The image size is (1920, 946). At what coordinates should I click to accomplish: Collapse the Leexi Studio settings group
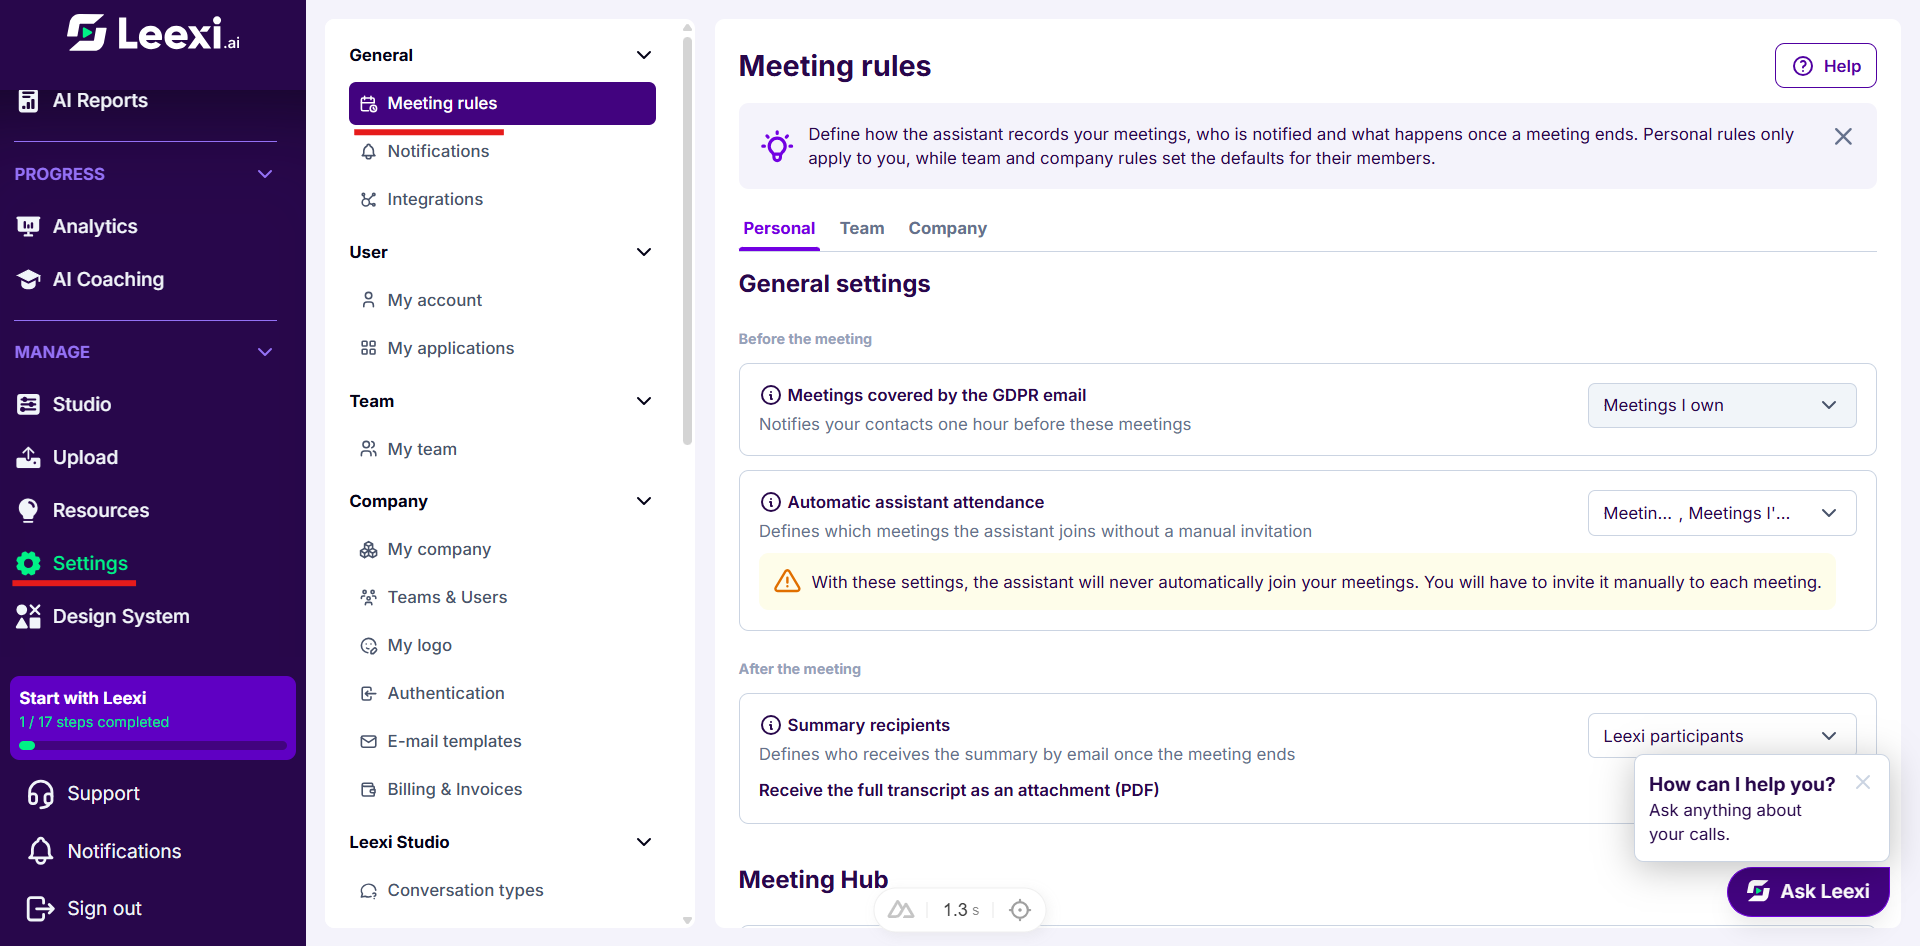pyautogui.click(x=644, y=842)
